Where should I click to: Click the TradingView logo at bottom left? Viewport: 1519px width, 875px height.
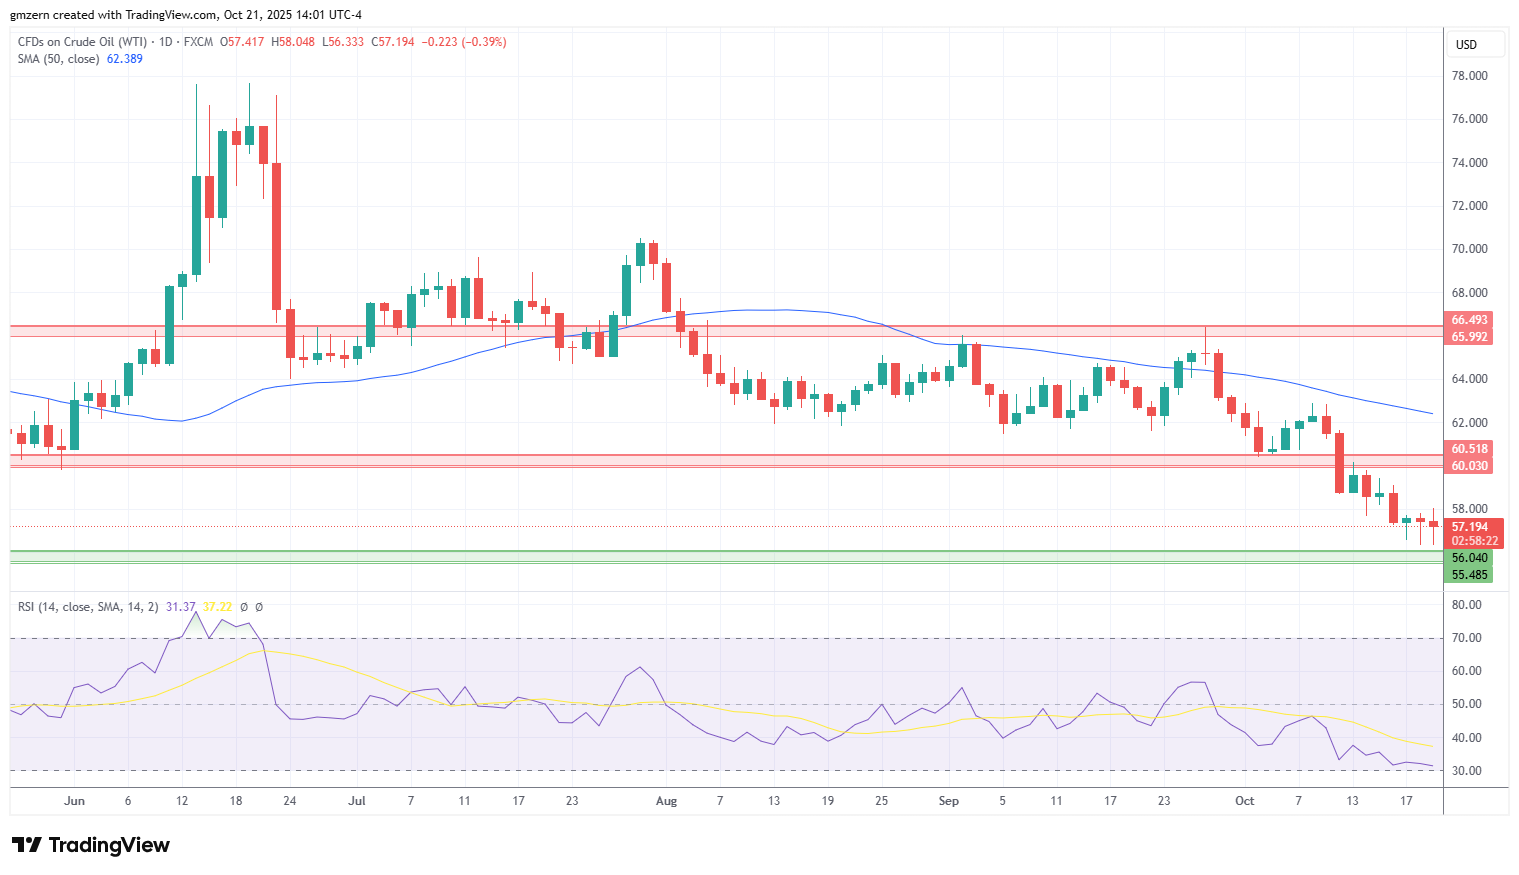(x=91, y=845)
